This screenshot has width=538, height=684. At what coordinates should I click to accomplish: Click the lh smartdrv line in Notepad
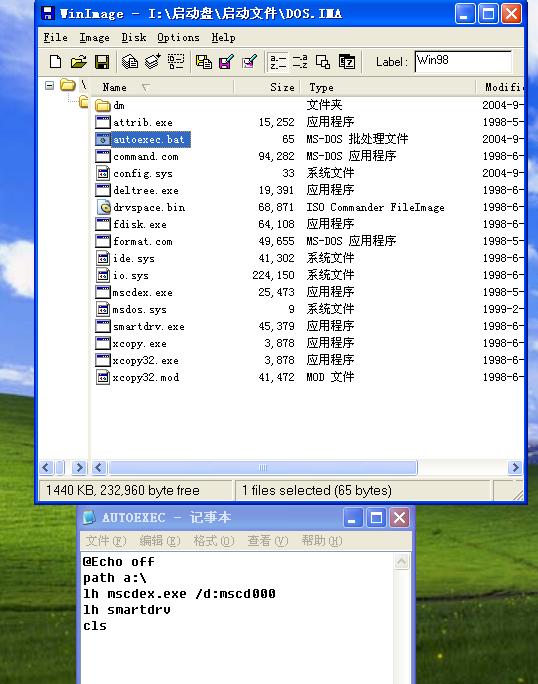click(127, 610)
